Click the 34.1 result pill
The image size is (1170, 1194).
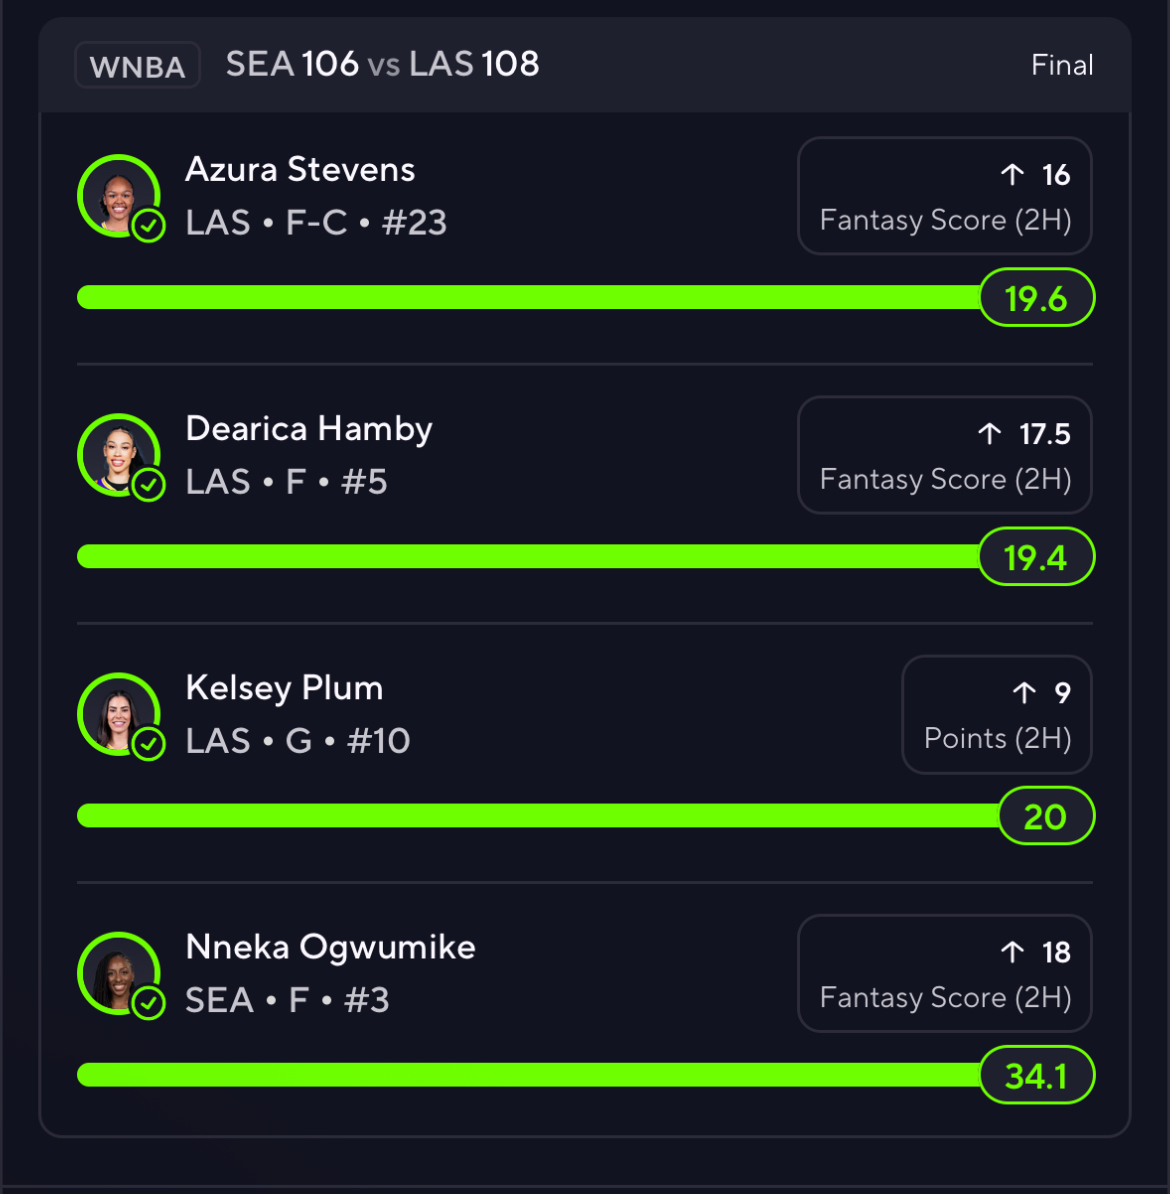[1036, 1076]
